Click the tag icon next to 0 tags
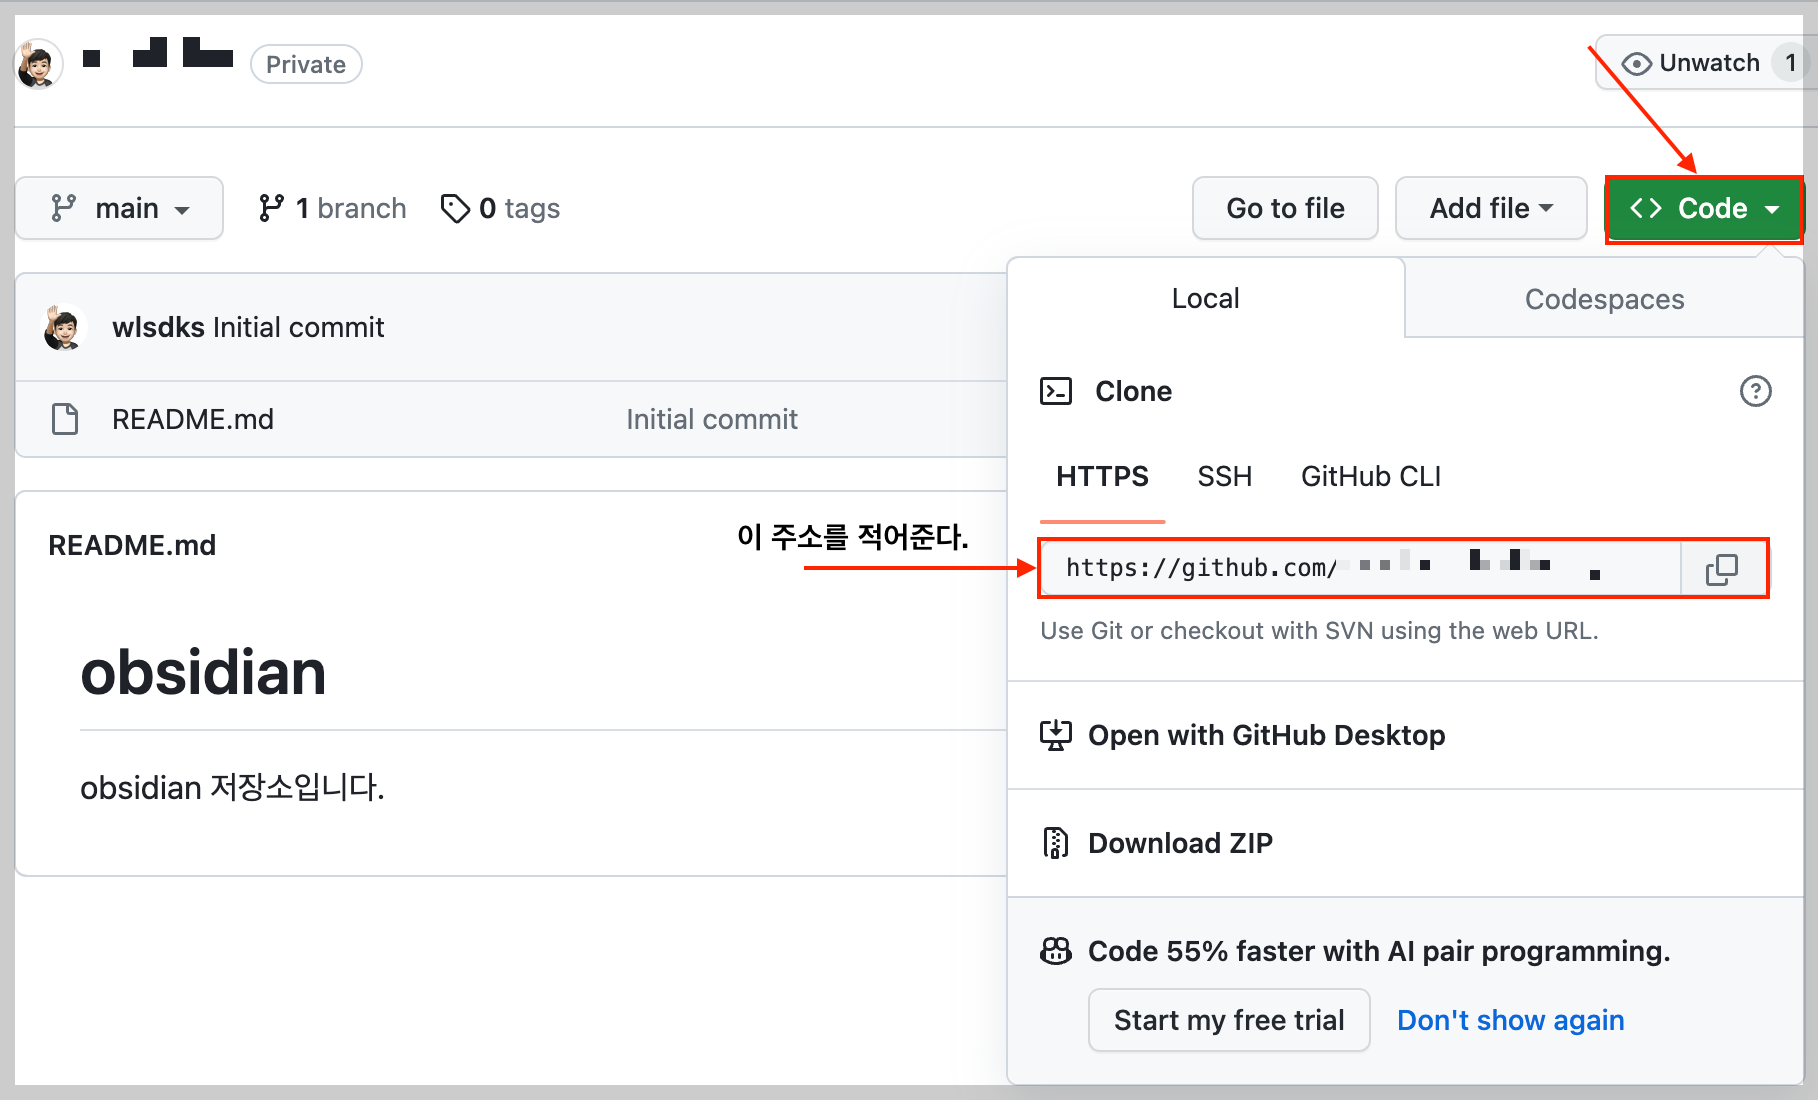The height and width of the screenshot is (1100, 1818). 455,208
